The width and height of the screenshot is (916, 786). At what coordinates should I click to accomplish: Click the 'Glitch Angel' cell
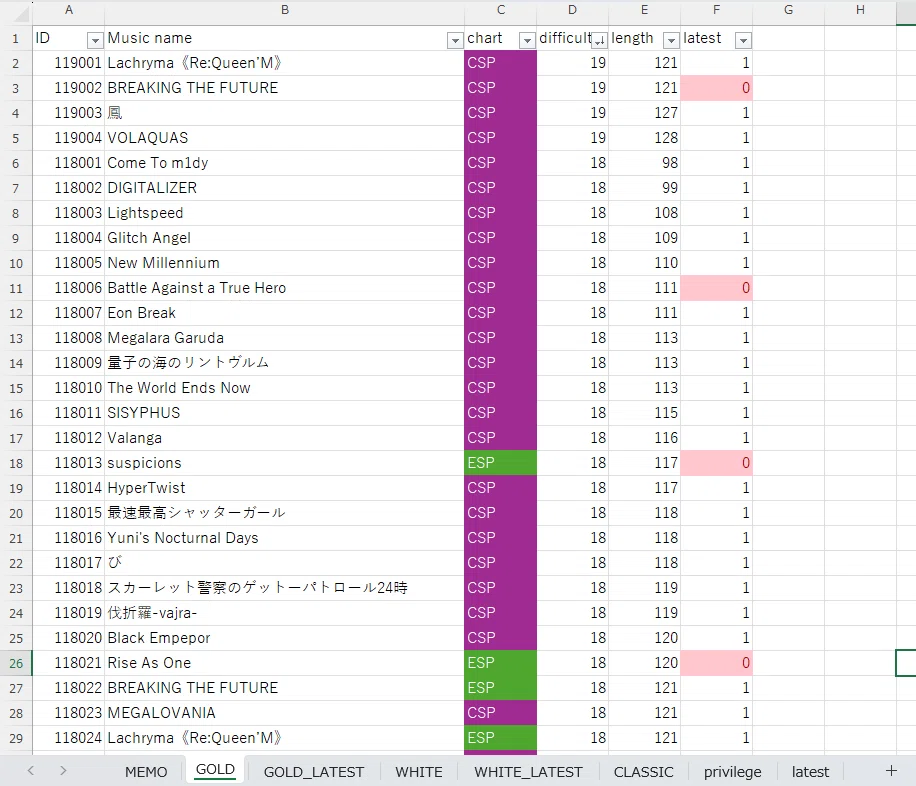pos(284,238)
